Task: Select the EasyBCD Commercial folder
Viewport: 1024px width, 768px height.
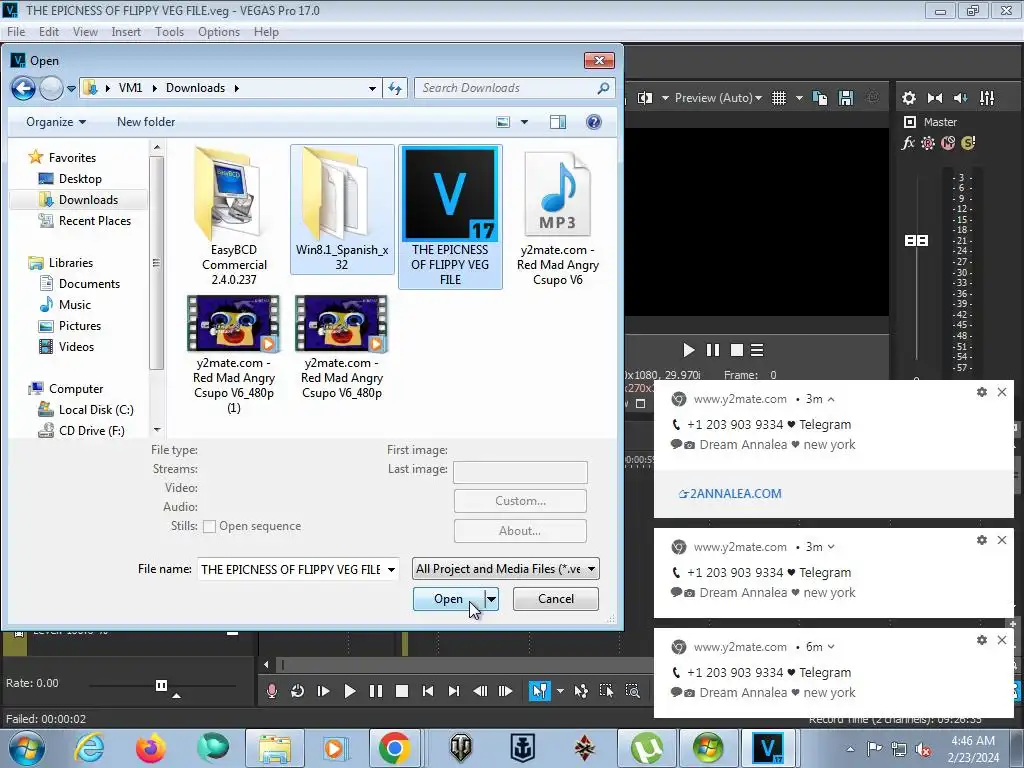Action: 234,217
